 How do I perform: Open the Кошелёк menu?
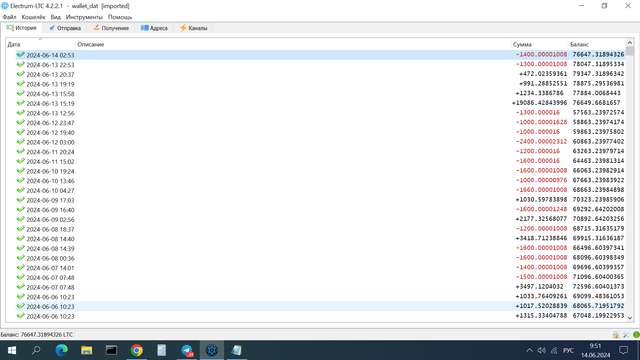33,17
